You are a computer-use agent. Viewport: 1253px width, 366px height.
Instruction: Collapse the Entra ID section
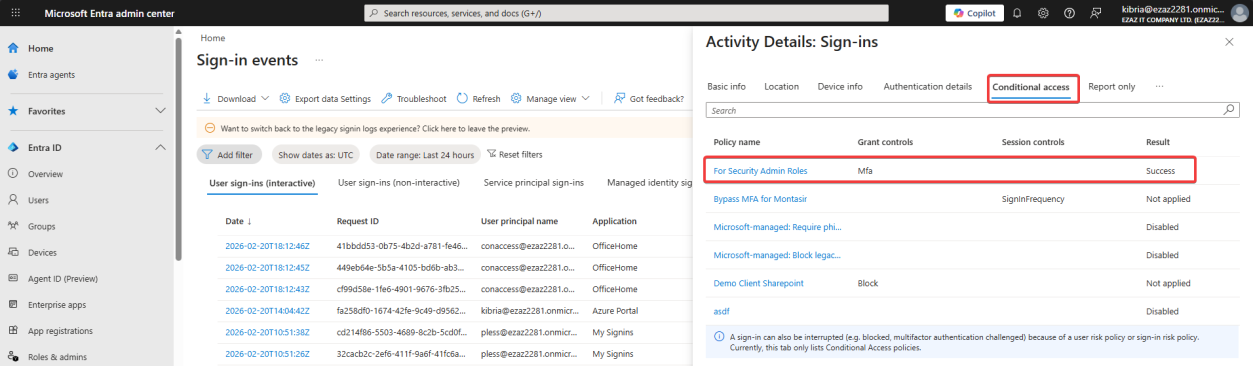(160, 147)
